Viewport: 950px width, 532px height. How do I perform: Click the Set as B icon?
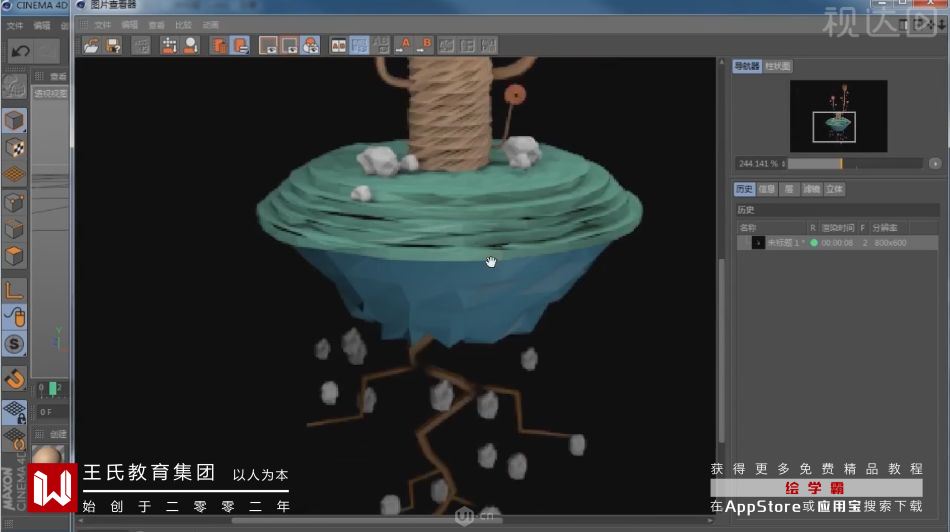(424, 45)
